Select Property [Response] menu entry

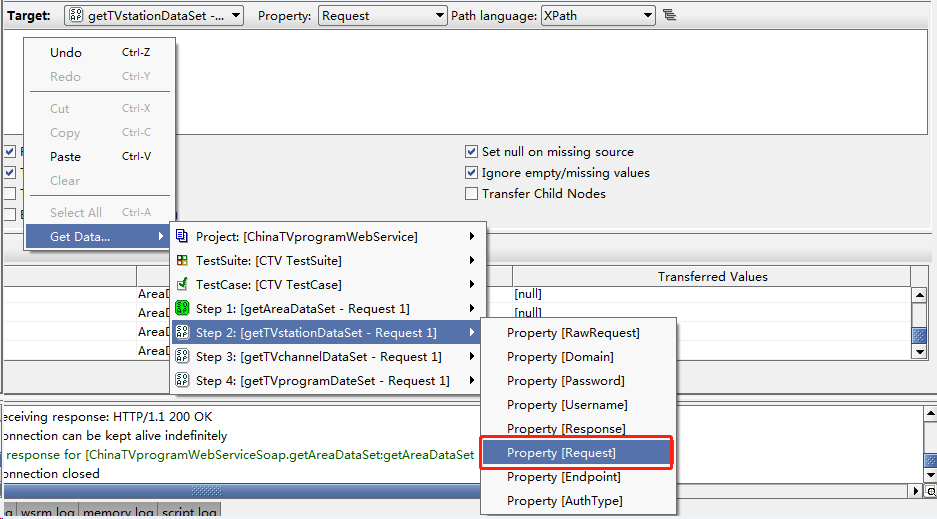tap(578, 428)
